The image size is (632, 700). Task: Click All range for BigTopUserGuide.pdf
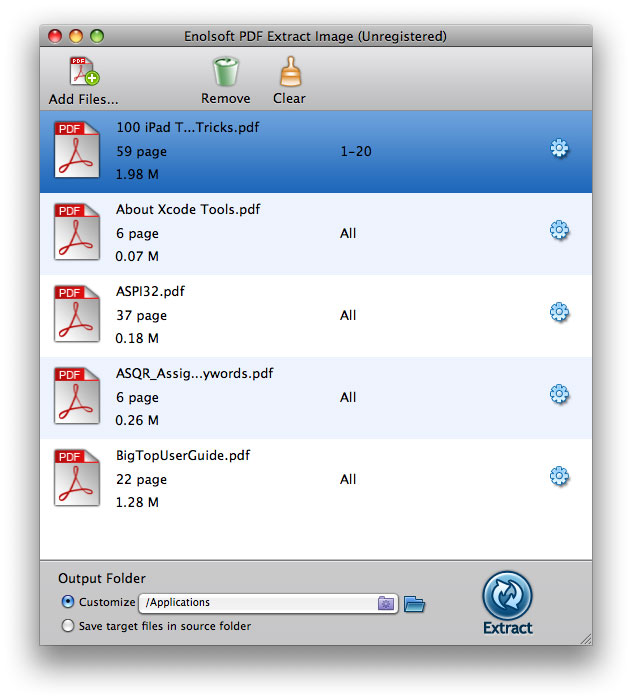(348, 479)
